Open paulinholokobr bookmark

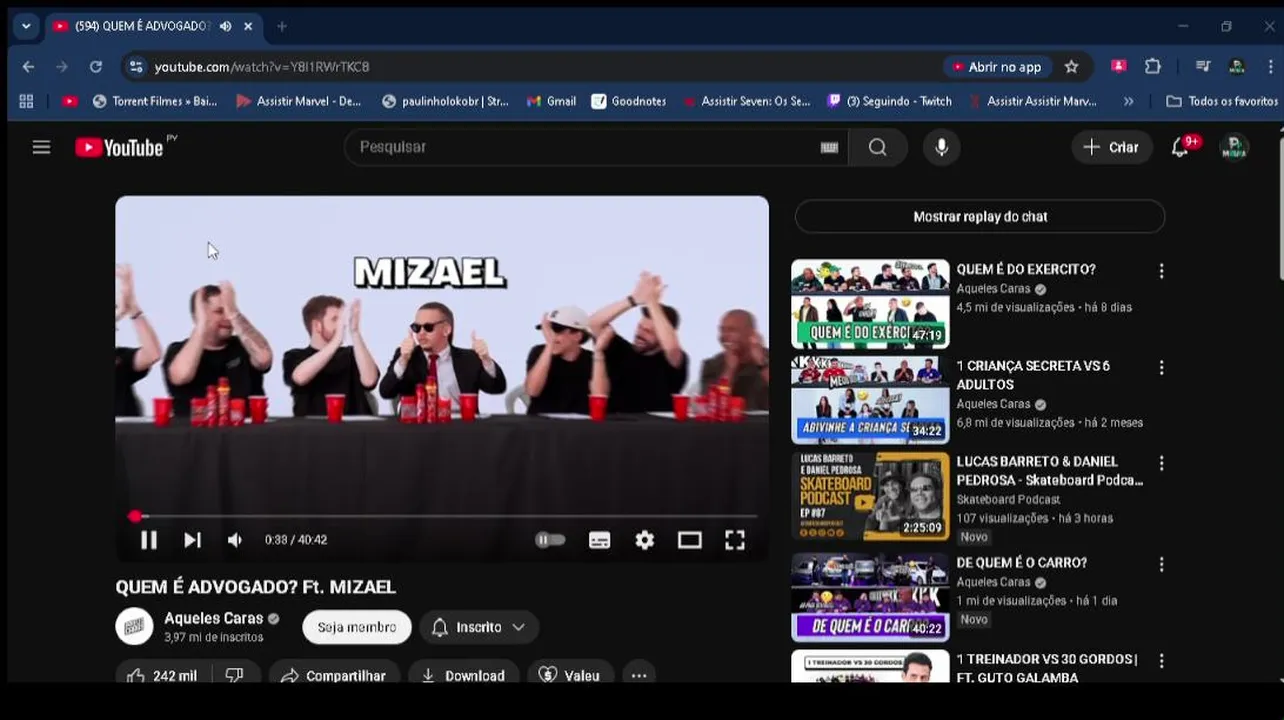coord(445,101)
